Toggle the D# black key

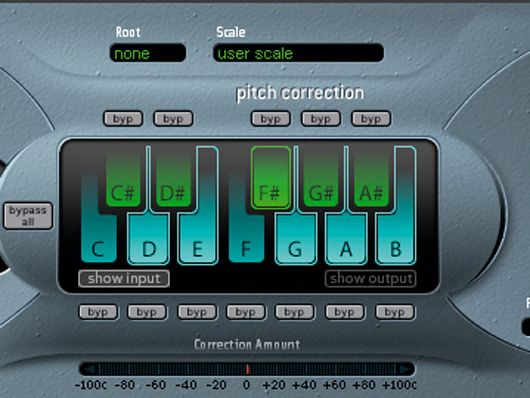(173, 178)
